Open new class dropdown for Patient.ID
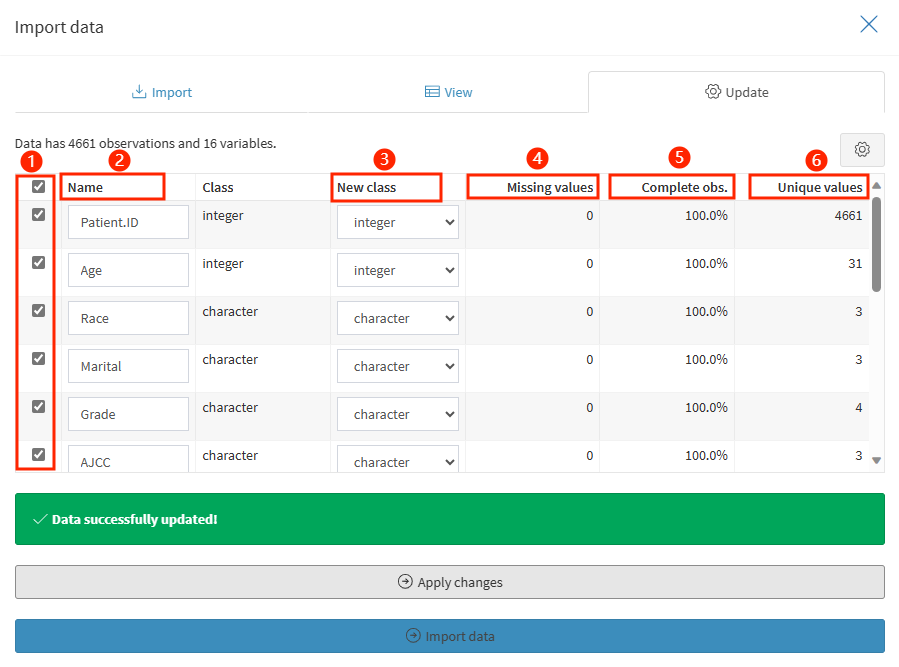The image size is (899, 667). click(397, 223)
